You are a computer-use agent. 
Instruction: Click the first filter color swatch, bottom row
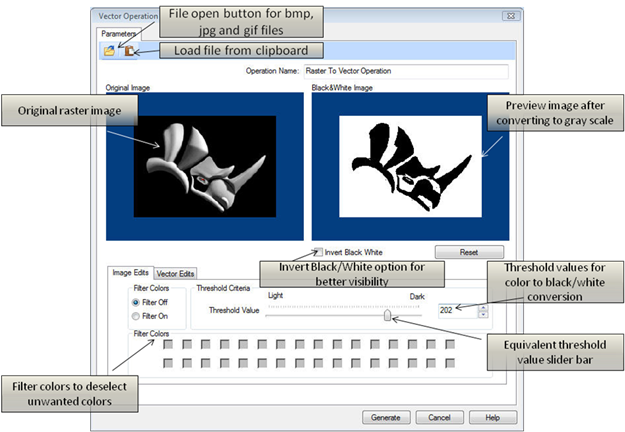click(x=168, y=363)
